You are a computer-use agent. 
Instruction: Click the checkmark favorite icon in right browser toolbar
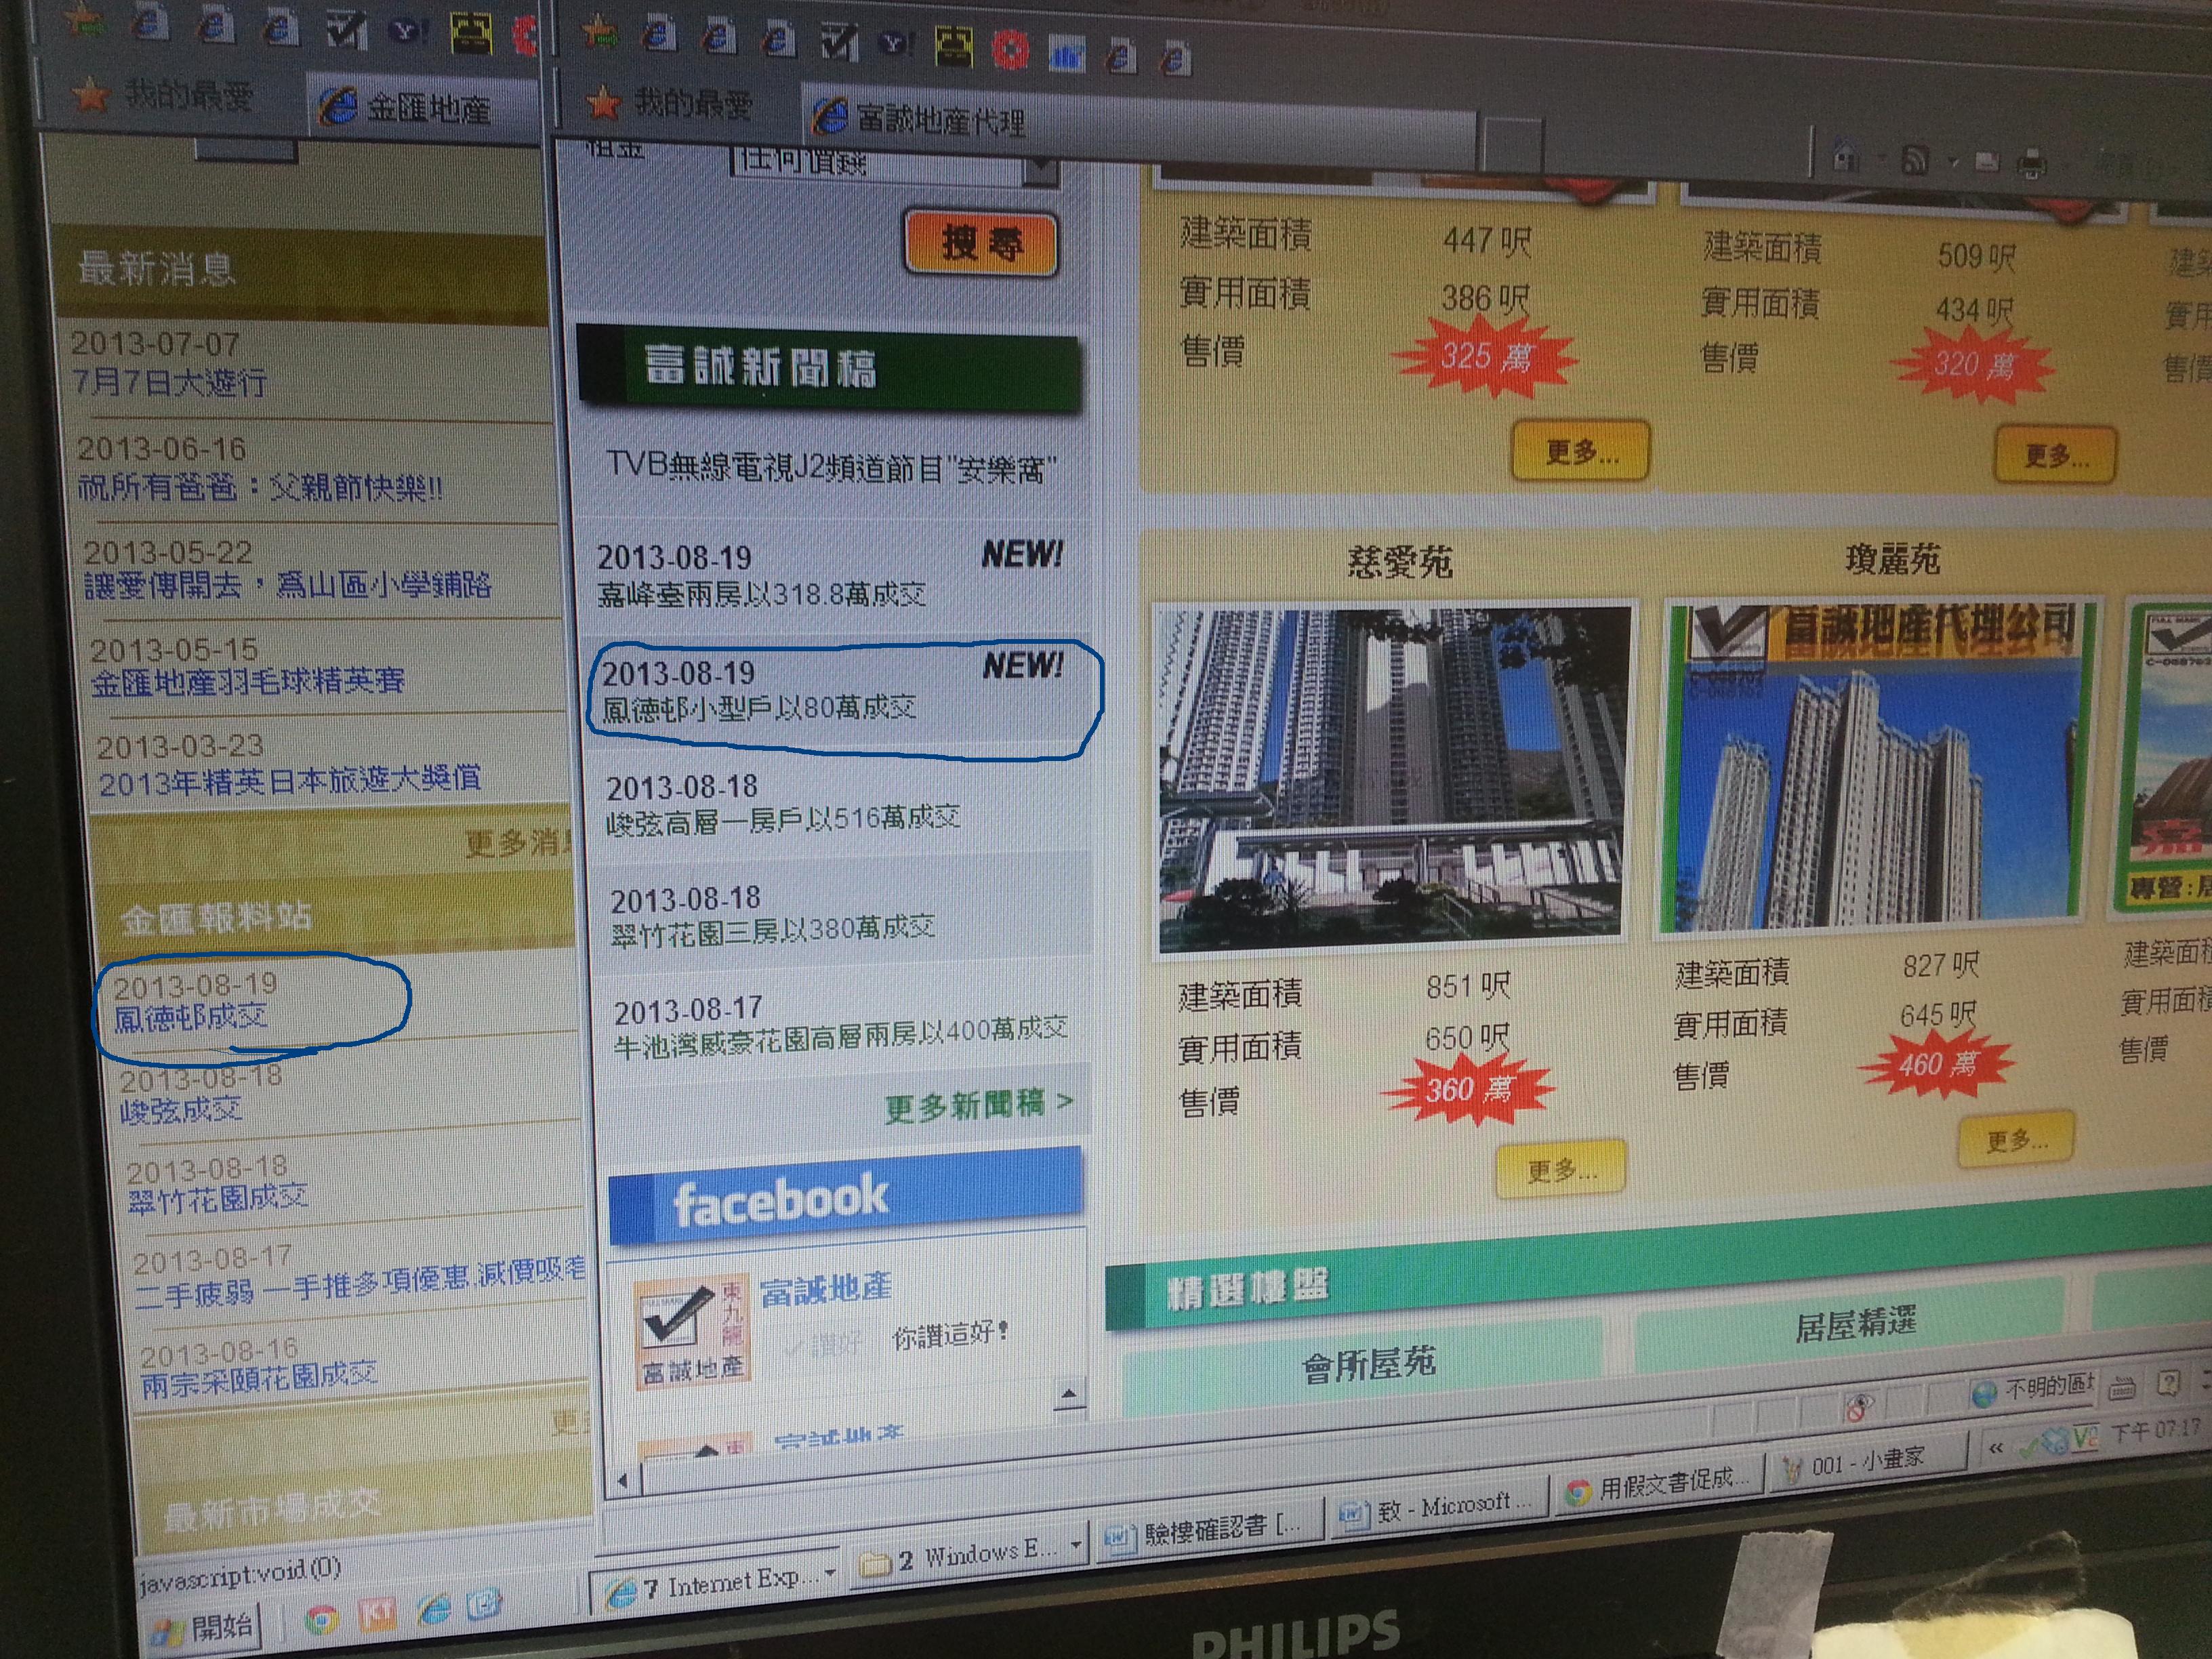838,42
